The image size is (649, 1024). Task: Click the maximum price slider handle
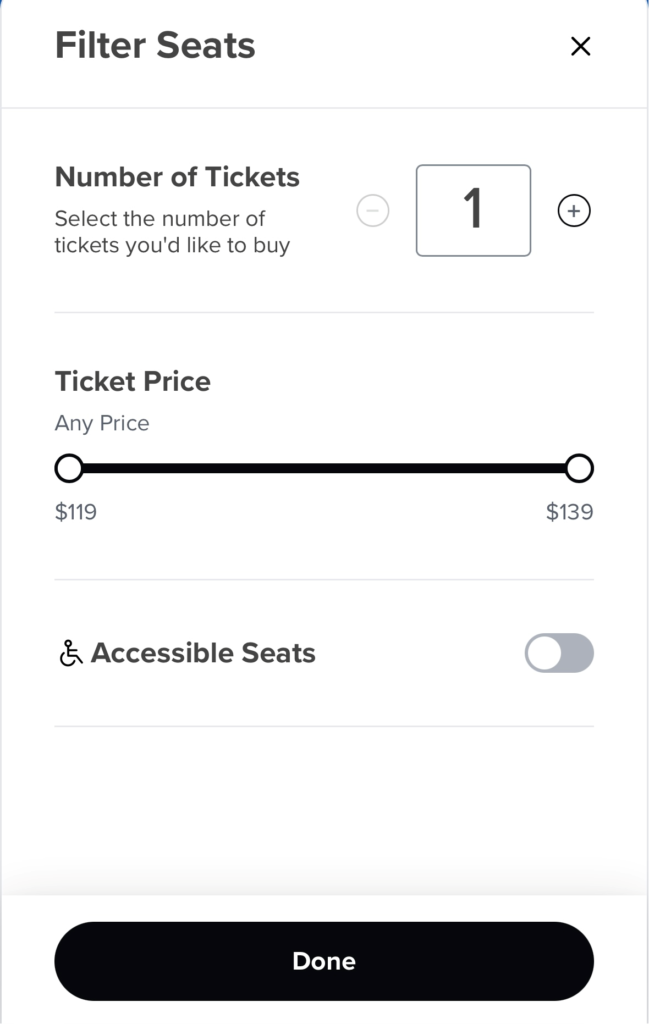[x=579, y=468]
